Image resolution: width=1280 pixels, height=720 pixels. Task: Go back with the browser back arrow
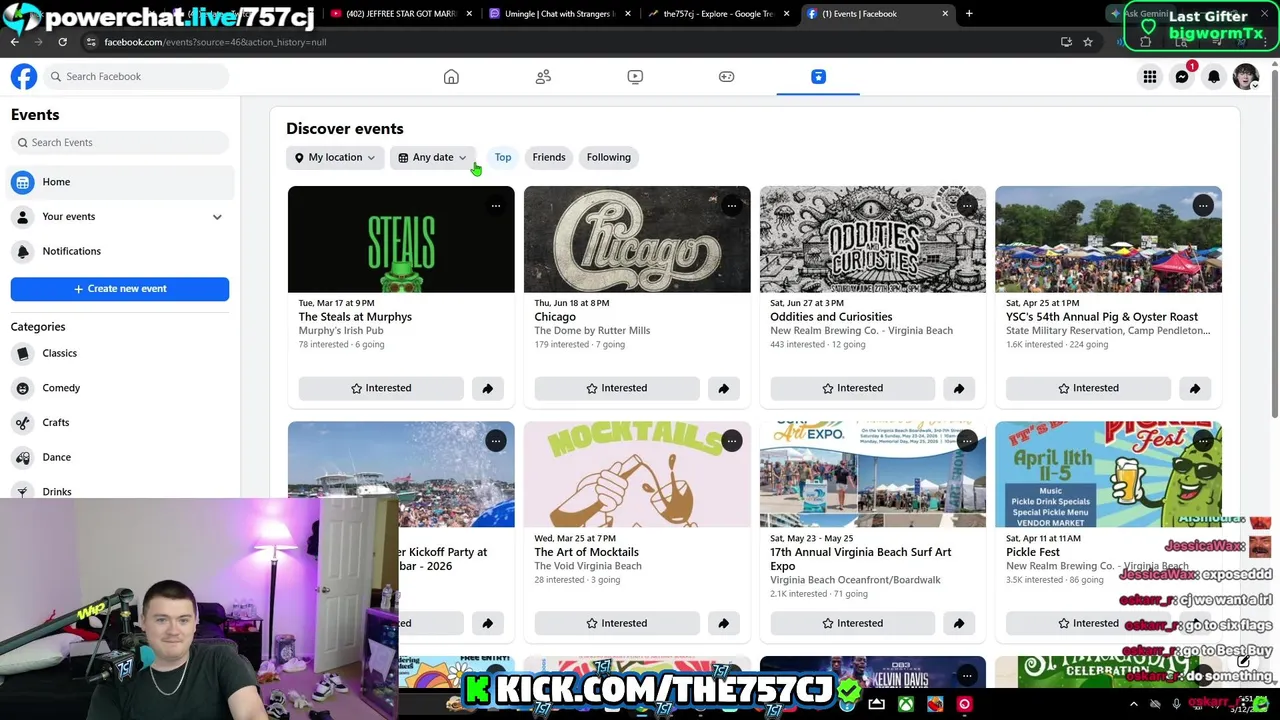[x=15, y=42]
